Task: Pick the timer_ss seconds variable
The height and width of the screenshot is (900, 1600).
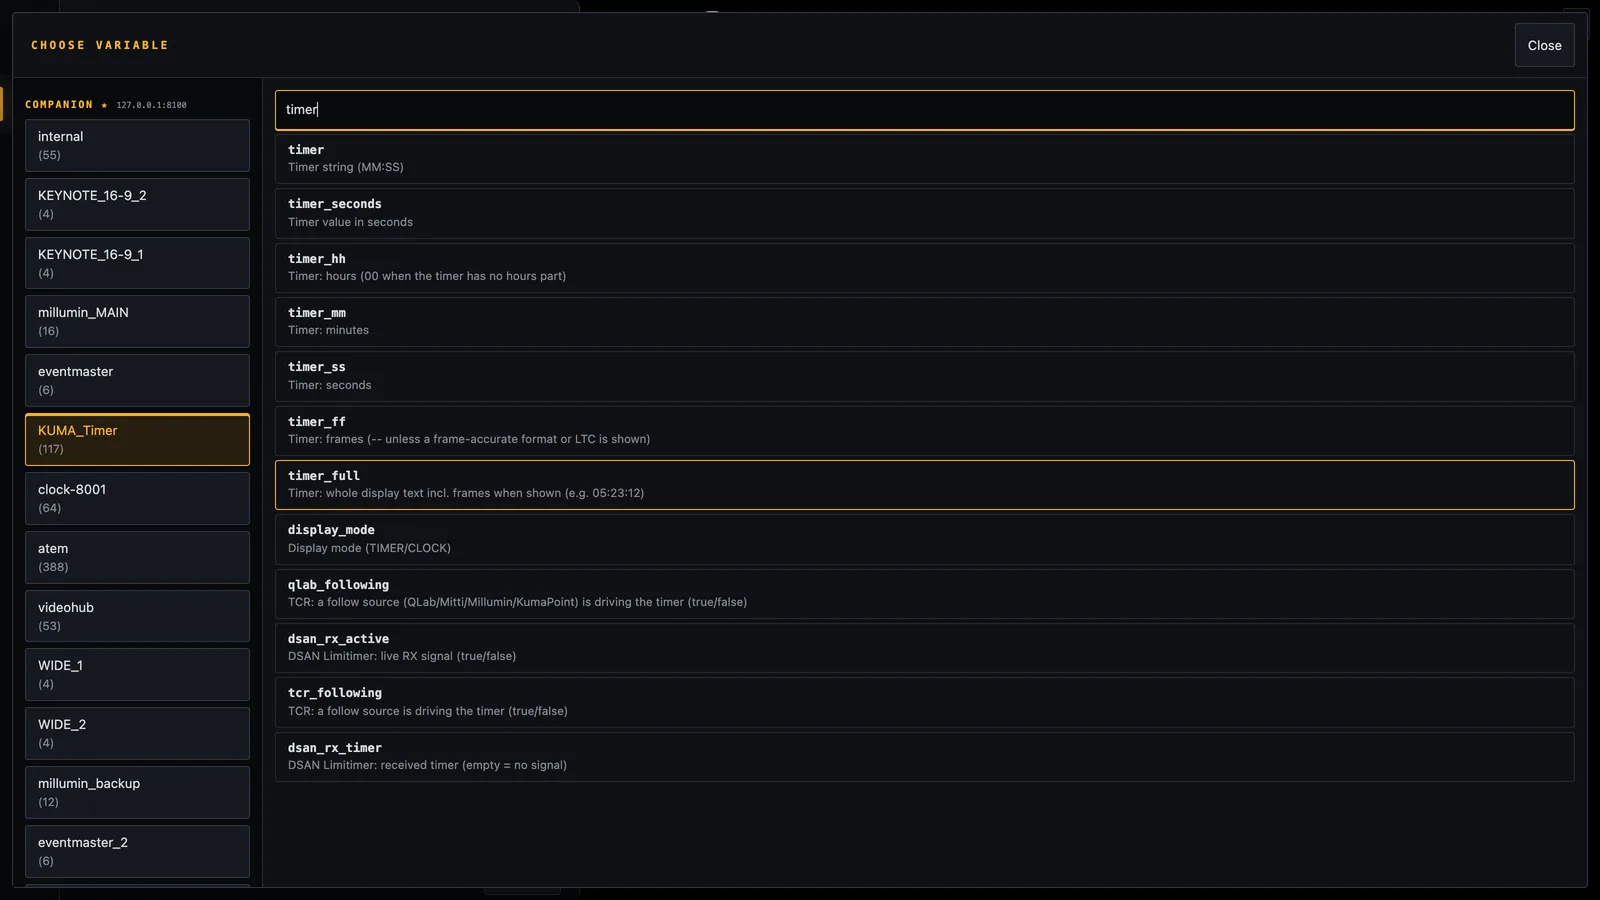Action: click(924, 376)
